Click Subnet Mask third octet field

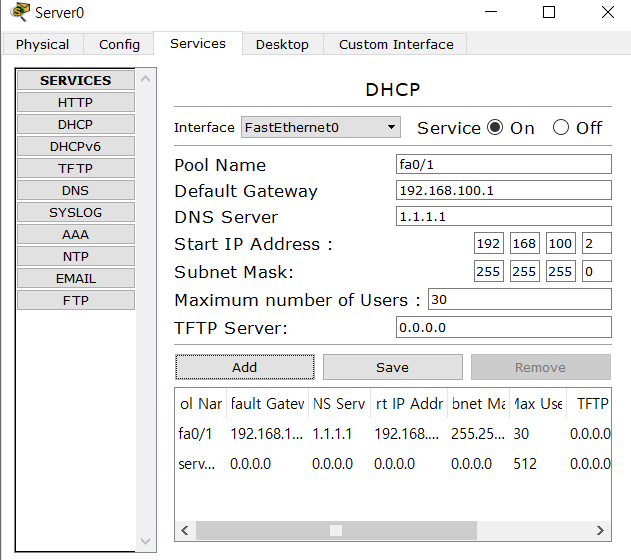click(x=561, y=272)
